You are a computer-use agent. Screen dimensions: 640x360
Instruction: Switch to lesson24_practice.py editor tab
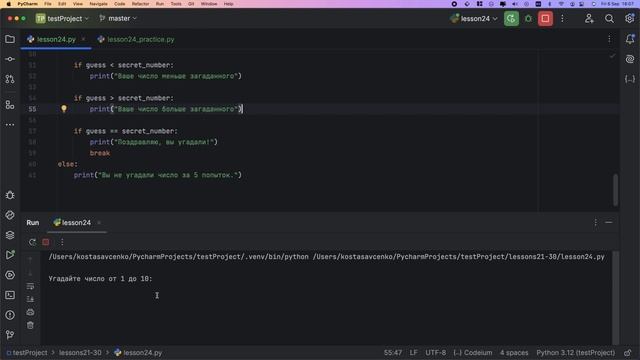(136, 40)
